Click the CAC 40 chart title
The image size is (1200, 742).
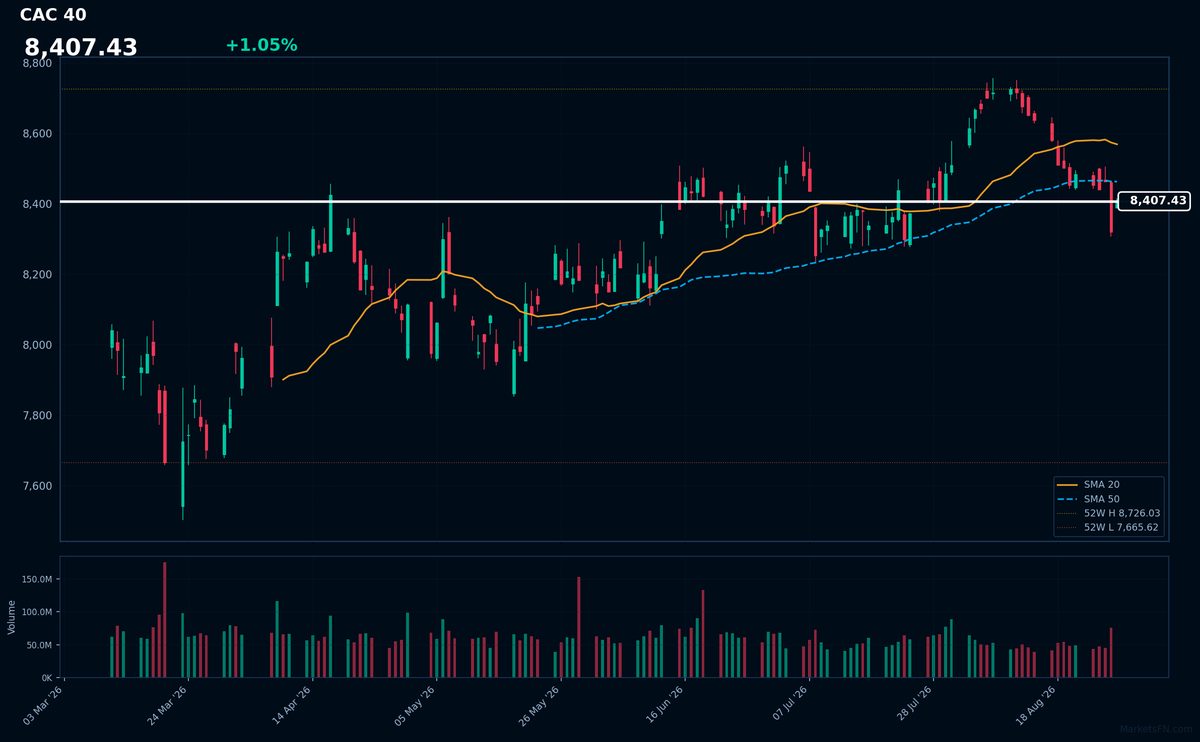(x=53, y=15)
